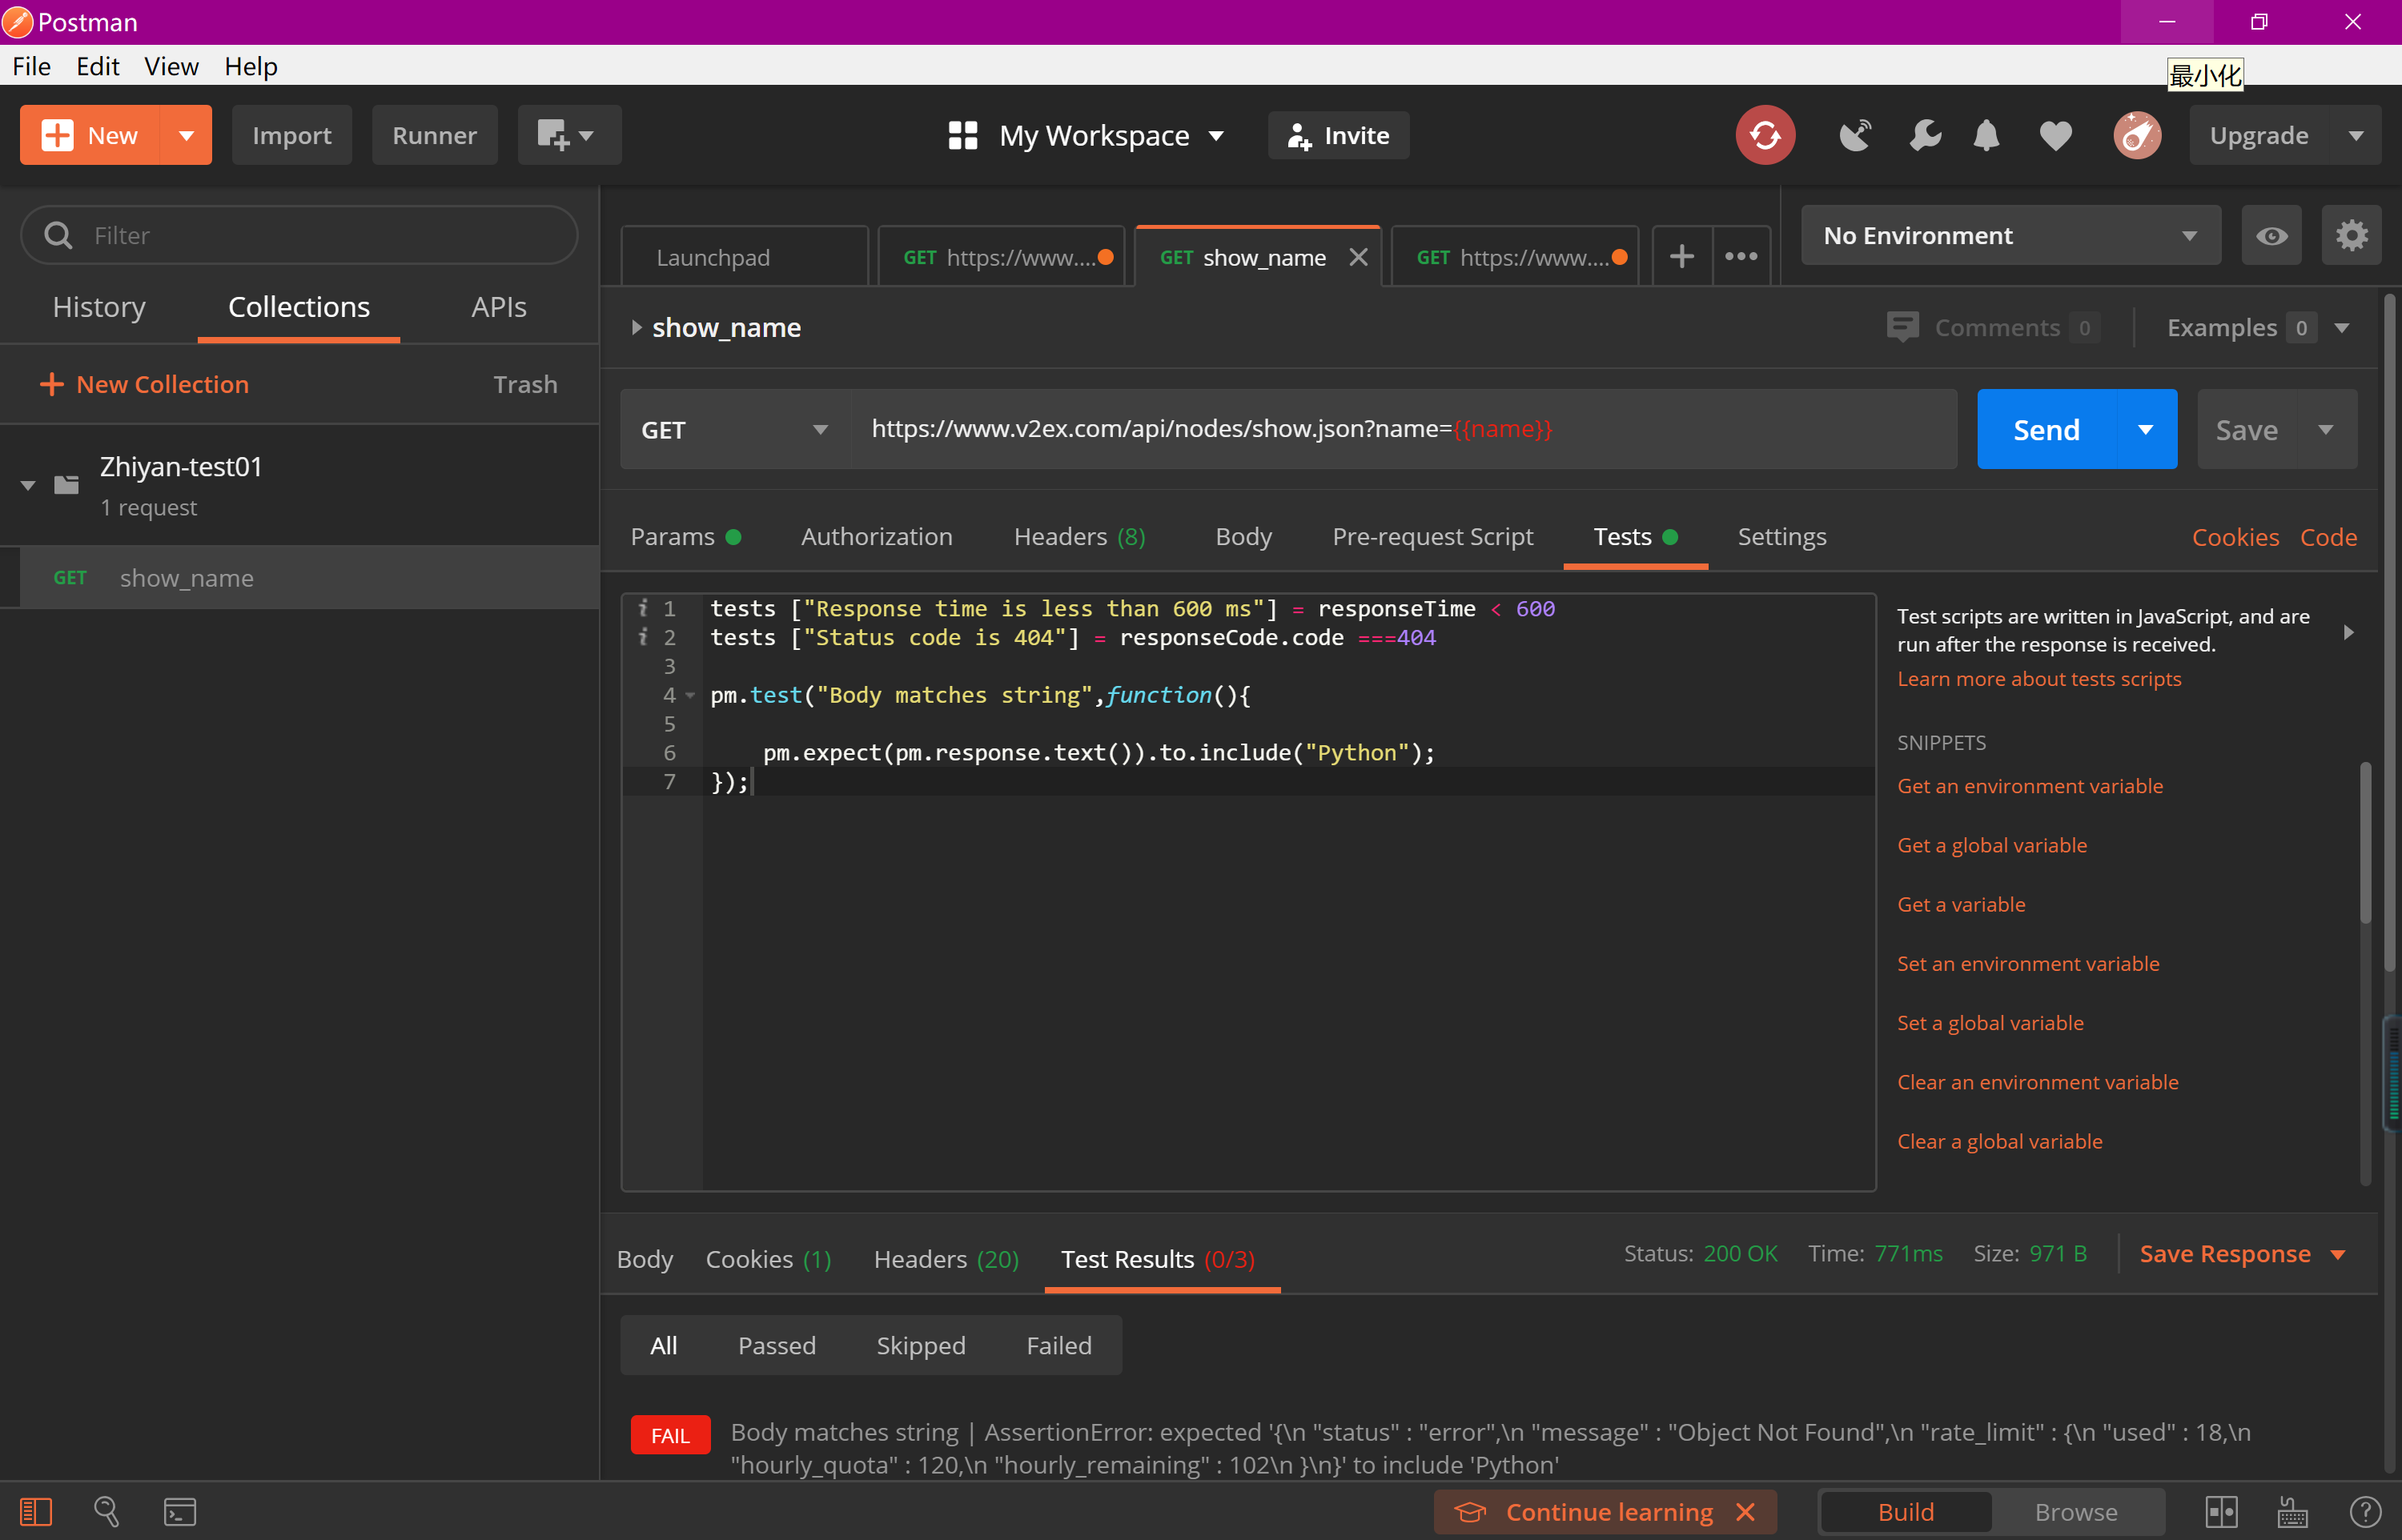
Task: Open the interceptor satellite icon
Action: click(1855, 135)
